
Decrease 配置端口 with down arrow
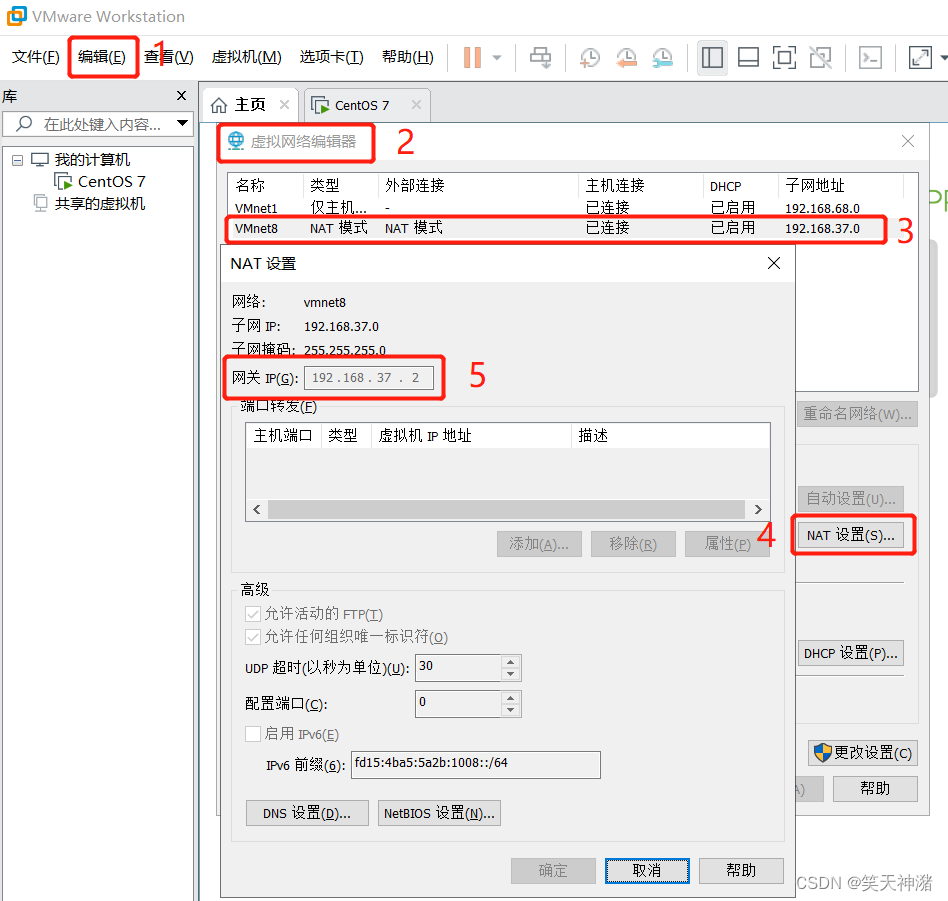click(x=511, y=710)
